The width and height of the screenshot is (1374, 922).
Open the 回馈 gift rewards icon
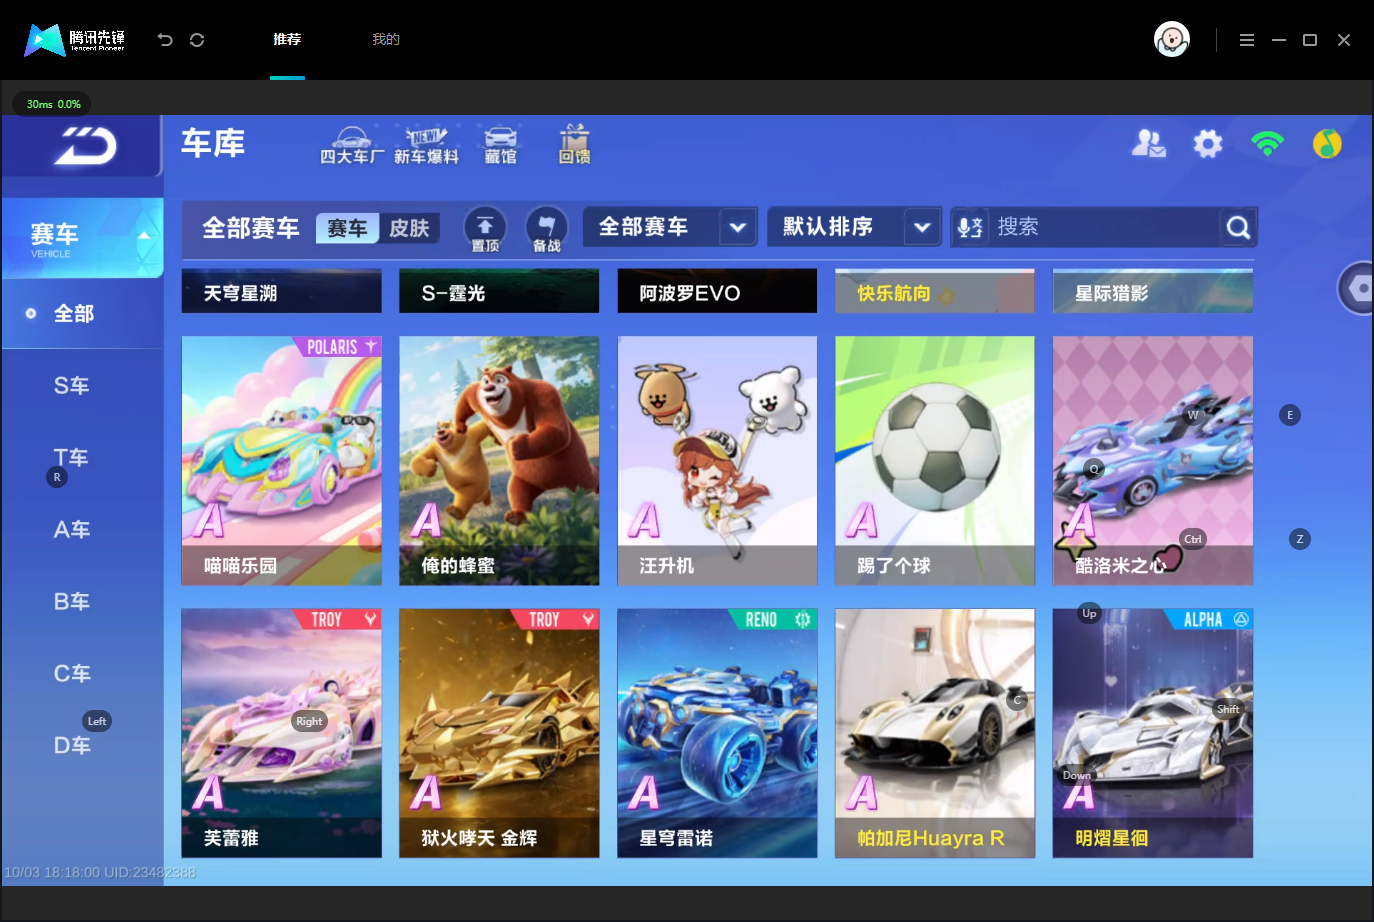point(574,145)
